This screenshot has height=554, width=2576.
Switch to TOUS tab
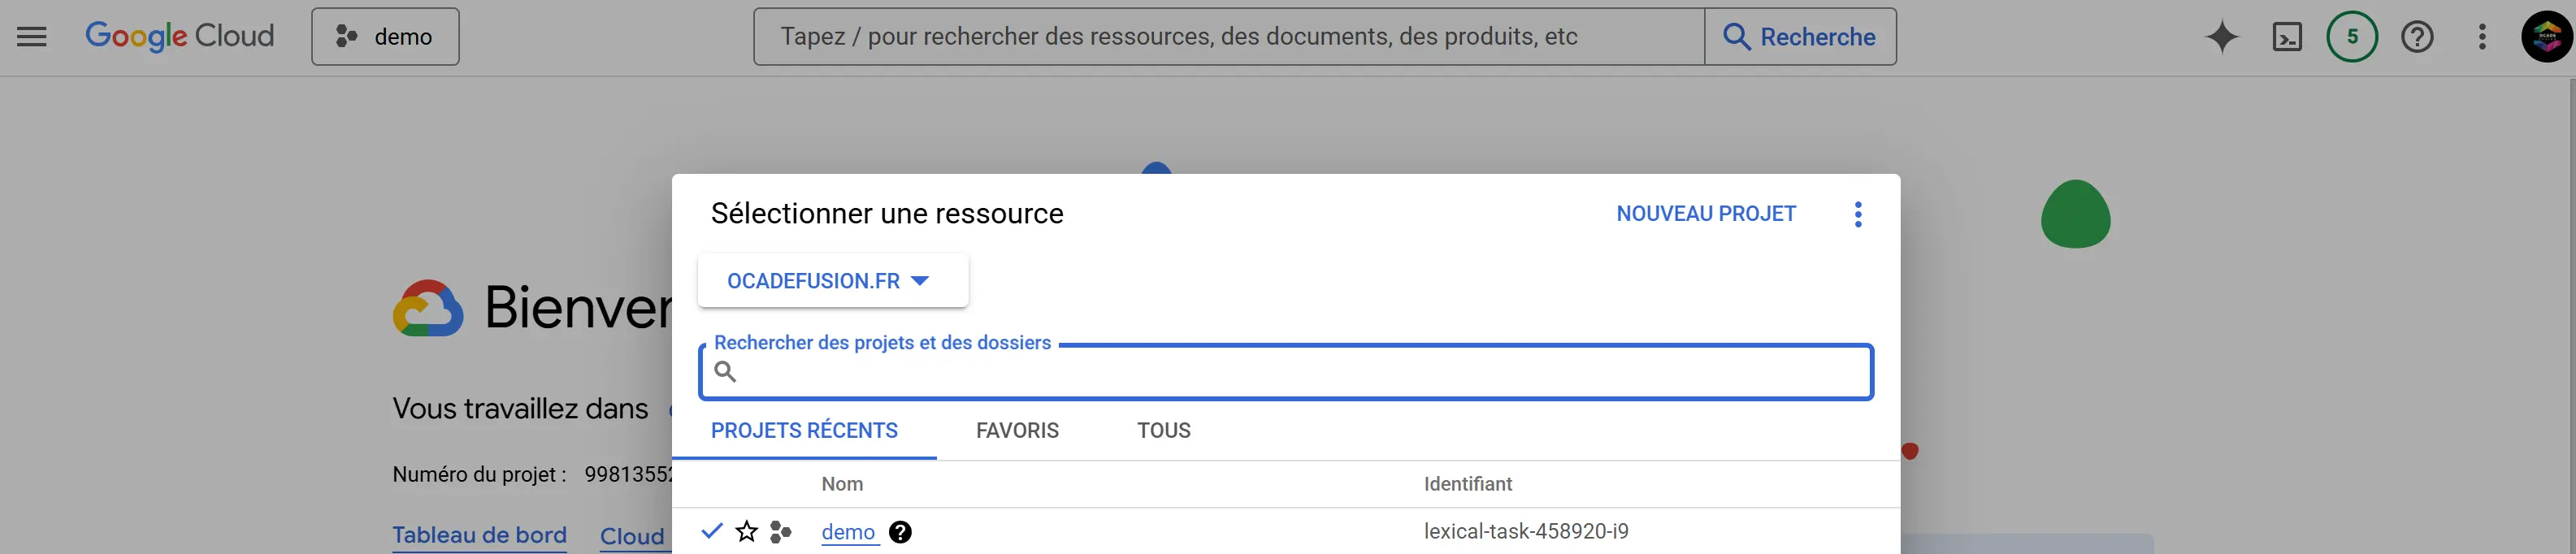(1164, 431)
